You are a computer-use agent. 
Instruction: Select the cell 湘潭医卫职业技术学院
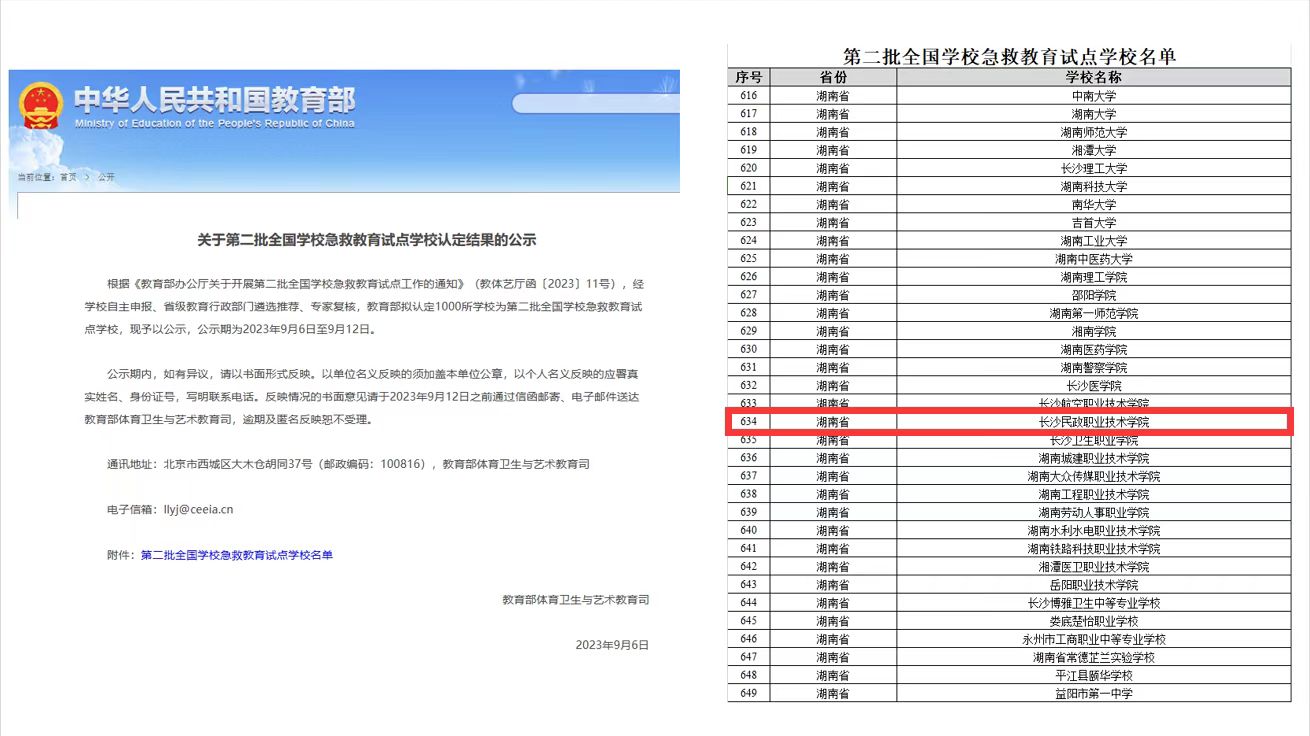[x=1094, y=566]
